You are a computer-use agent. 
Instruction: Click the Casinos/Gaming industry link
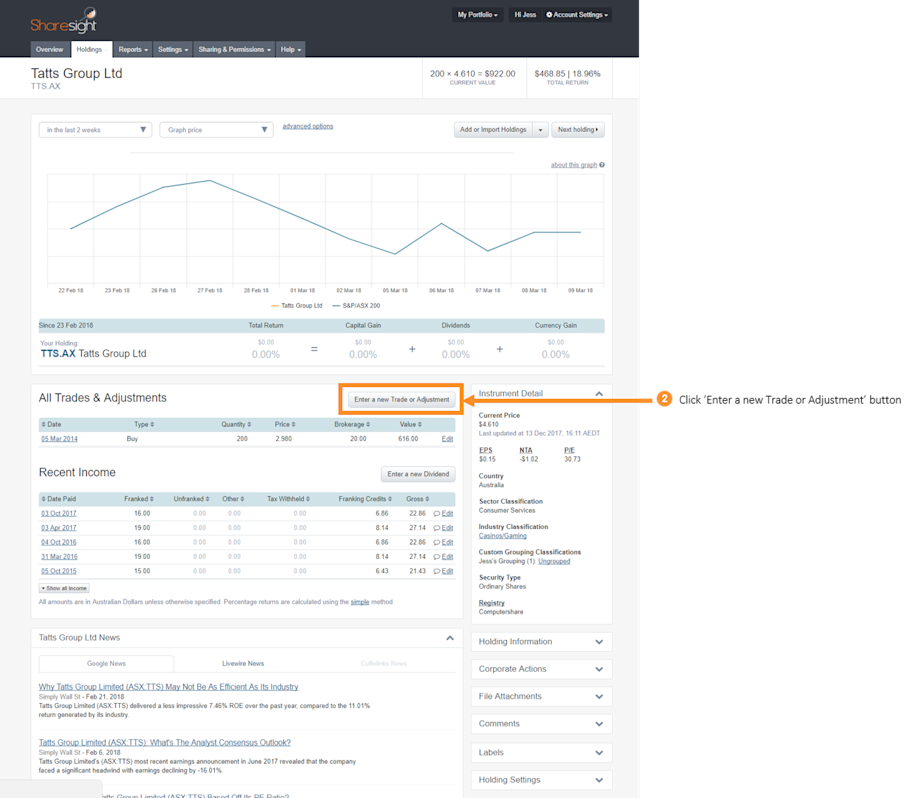pyautogui.click(x=502, y=536)
